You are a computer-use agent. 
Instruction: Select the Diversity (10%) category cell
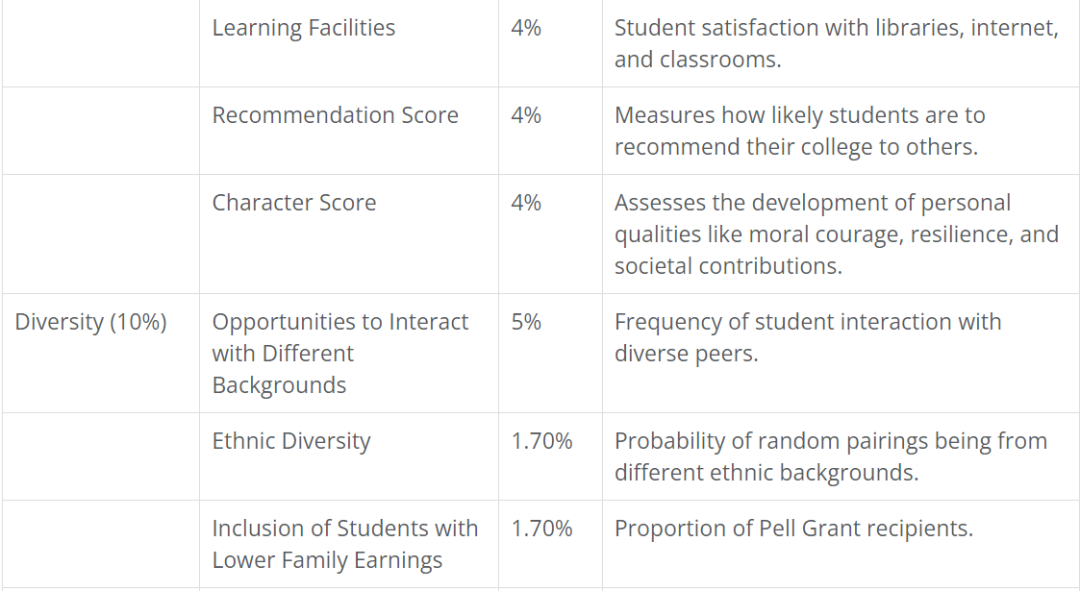pos(91,322)
